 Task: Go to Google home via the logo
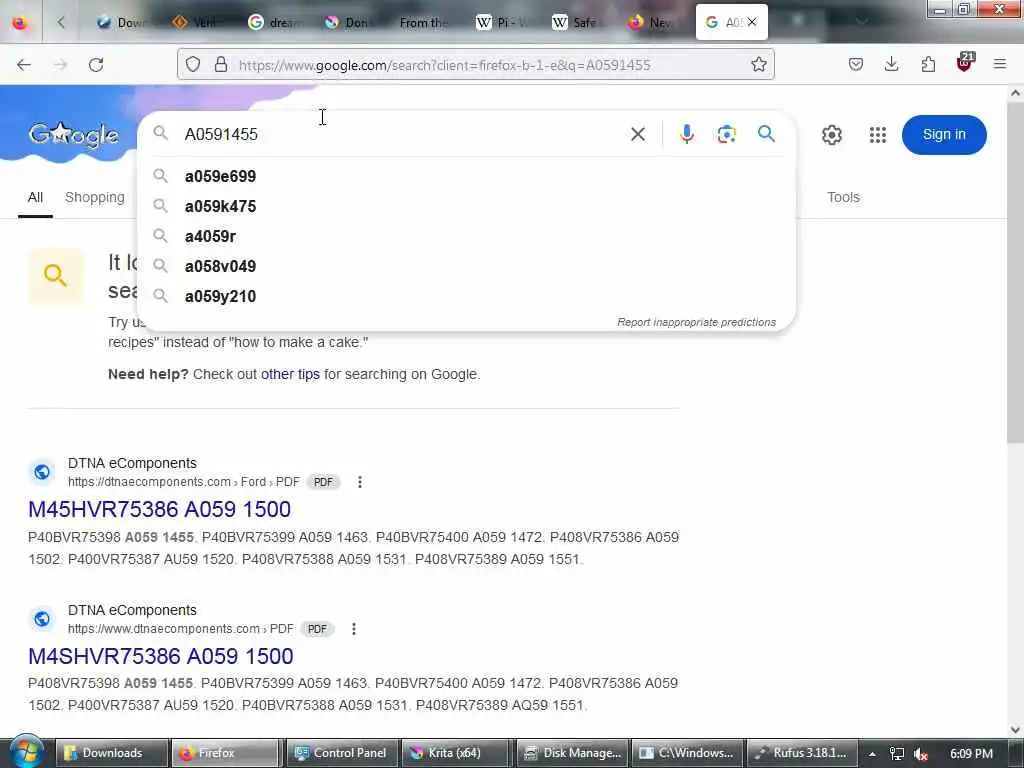(x=73, y=135)
